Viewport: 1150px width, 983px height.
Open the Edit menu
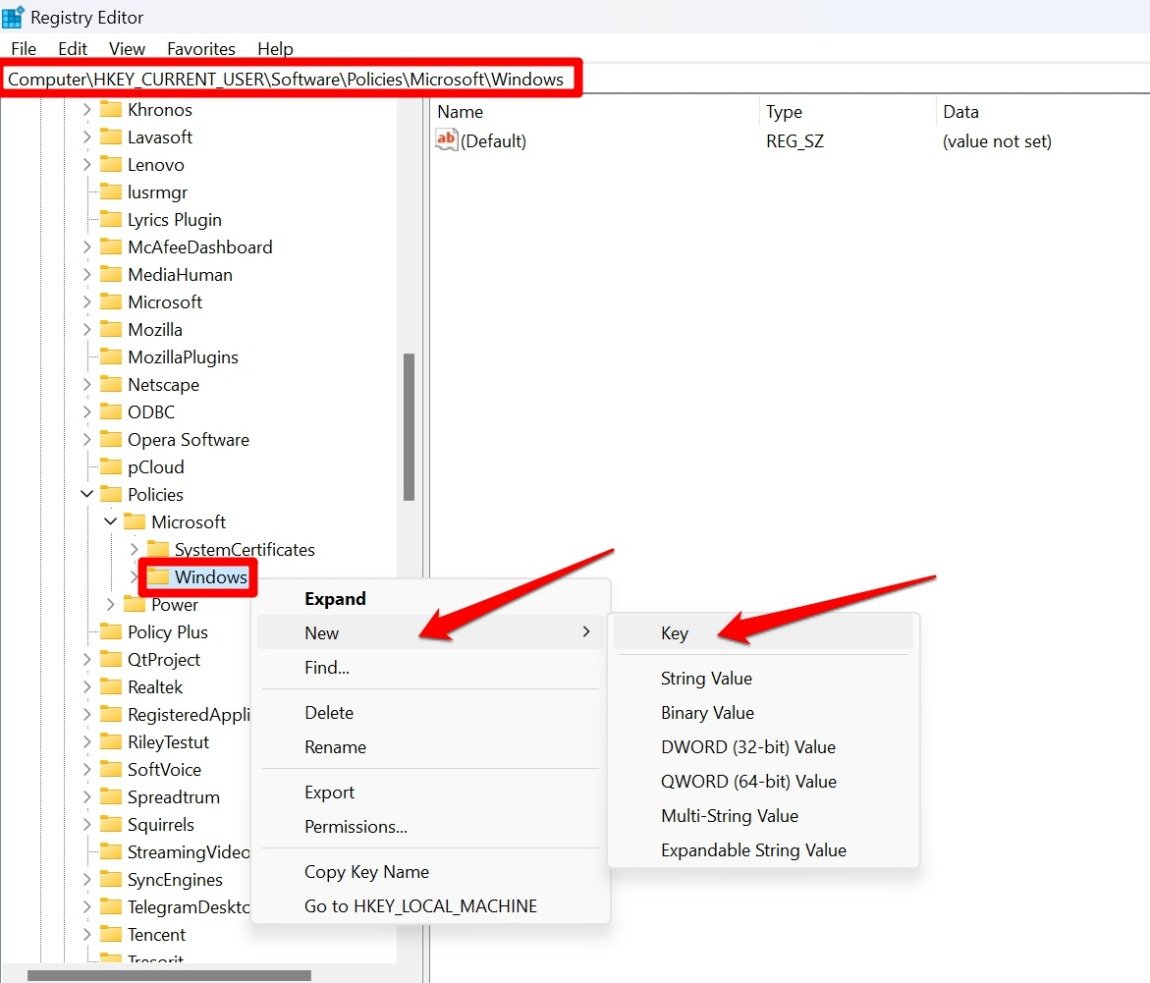73,48
